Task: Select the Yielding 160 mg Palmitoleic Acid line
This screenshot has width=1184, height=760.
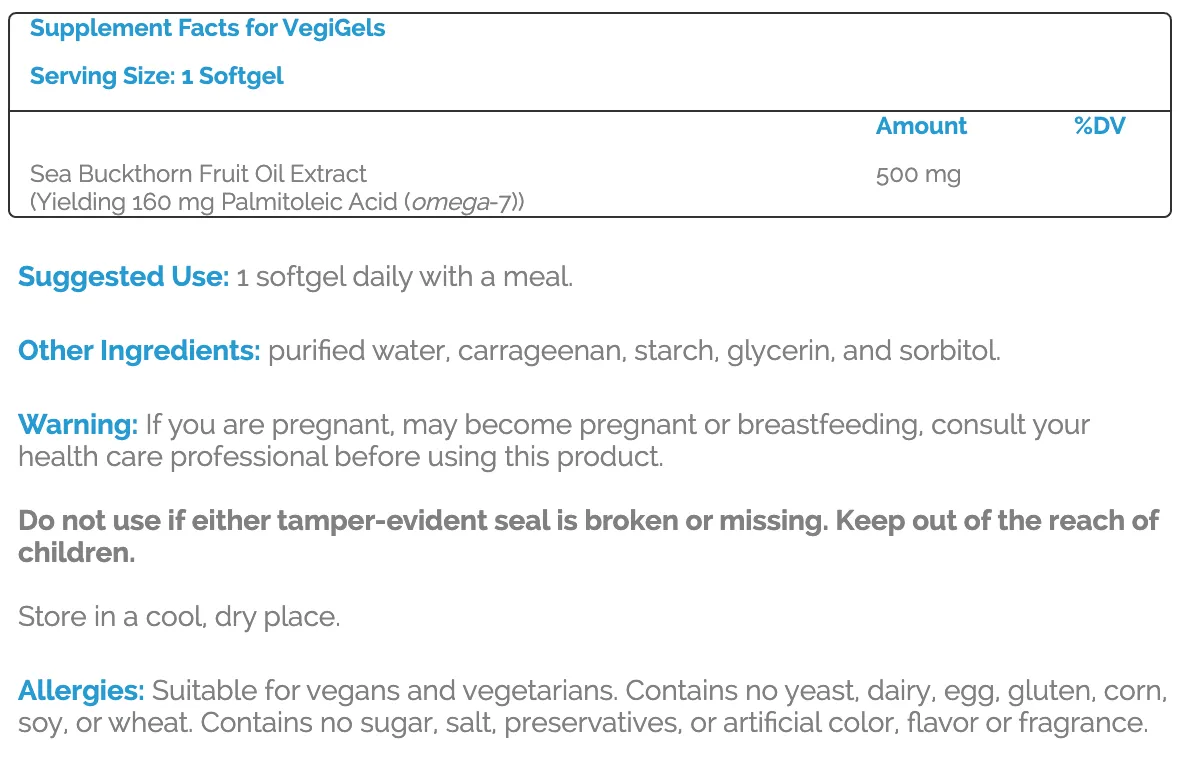Action: pyautogui.click(x=277, y=202)
